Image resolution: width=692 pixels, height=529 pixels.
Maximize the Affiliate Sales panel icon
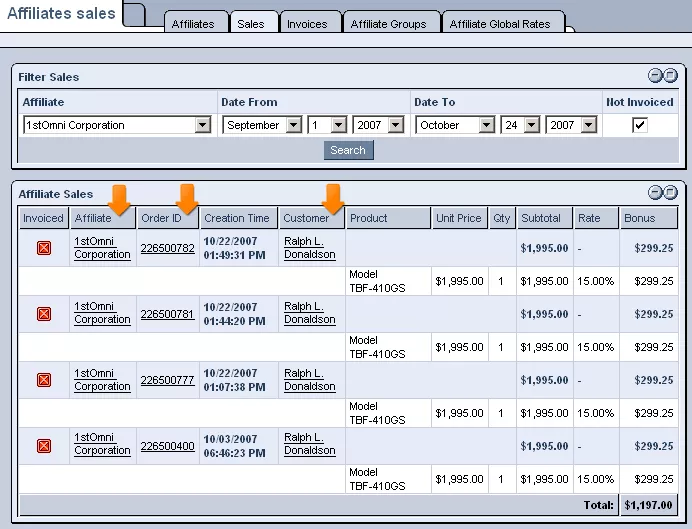(x=670, y=192)
